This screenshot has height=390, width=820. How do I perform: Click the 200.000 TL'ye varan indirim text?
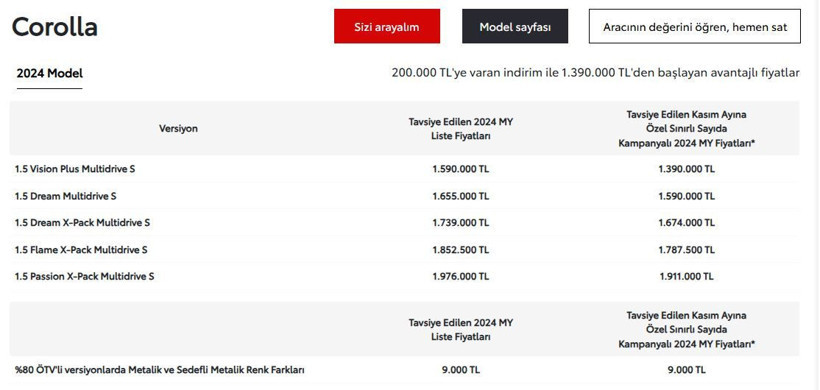point(595,73)
